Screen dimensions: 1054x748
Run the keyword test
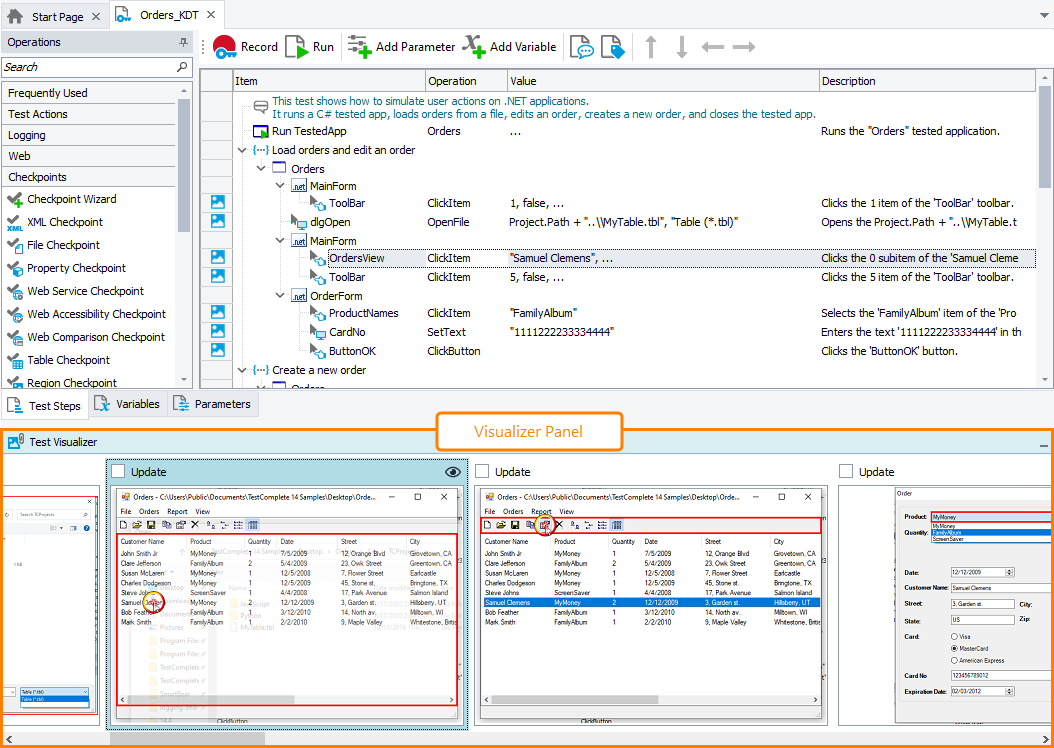pos(297,46)
